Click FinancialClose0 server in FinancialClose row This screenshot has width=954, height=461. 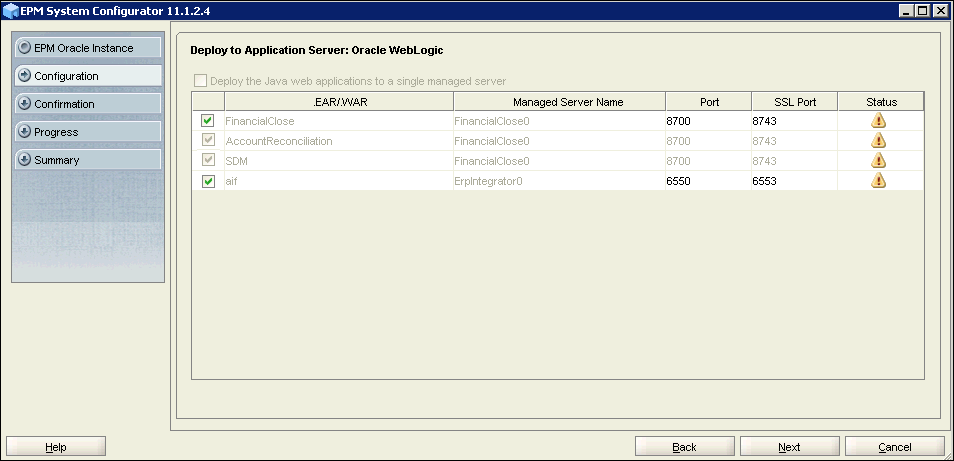(559, 121)
